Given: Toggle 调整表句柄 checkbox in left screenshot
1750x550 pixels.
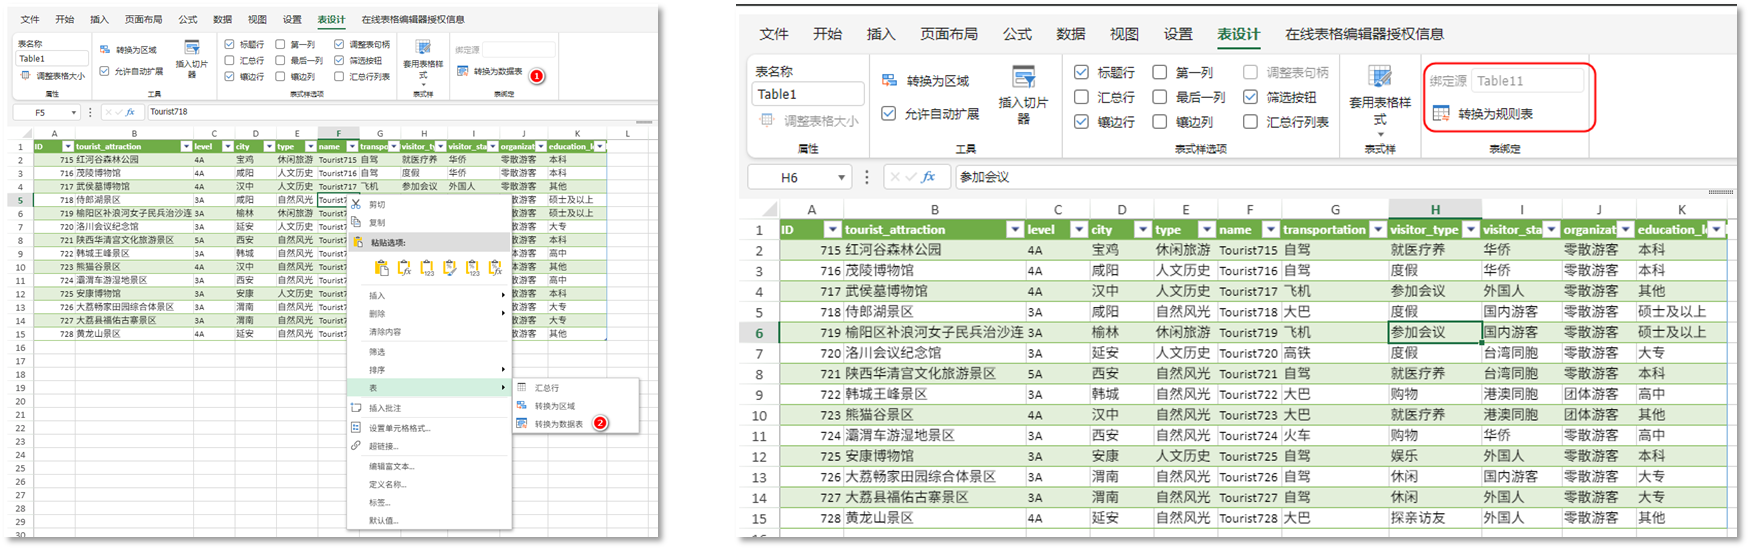Looking at the screenshot, I should [339, 45].
